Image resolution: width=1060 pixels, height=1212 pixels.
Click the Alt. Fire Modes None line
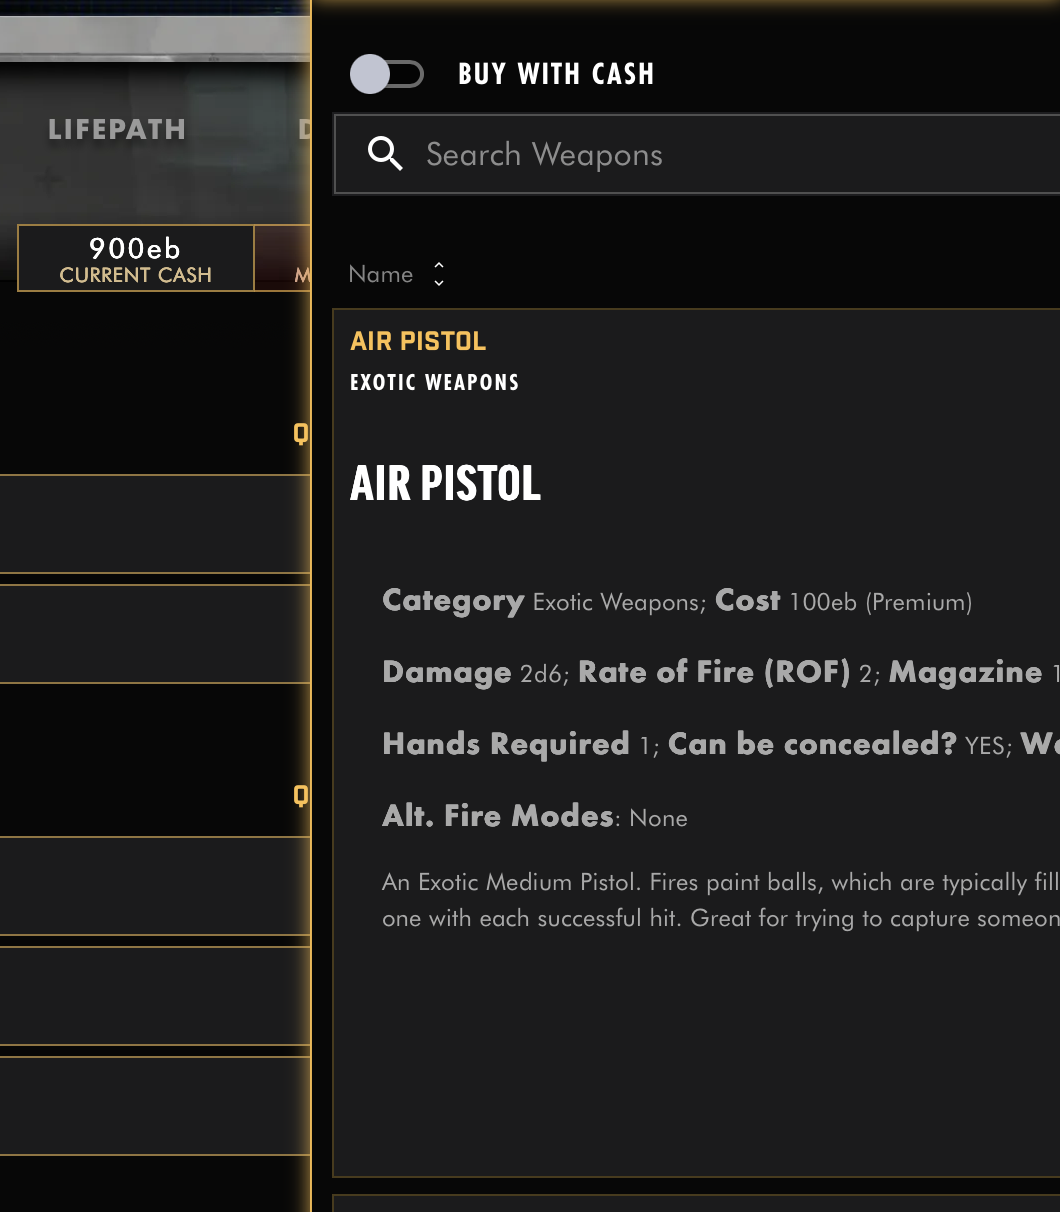pyautogui.click(x=535, y=816)
